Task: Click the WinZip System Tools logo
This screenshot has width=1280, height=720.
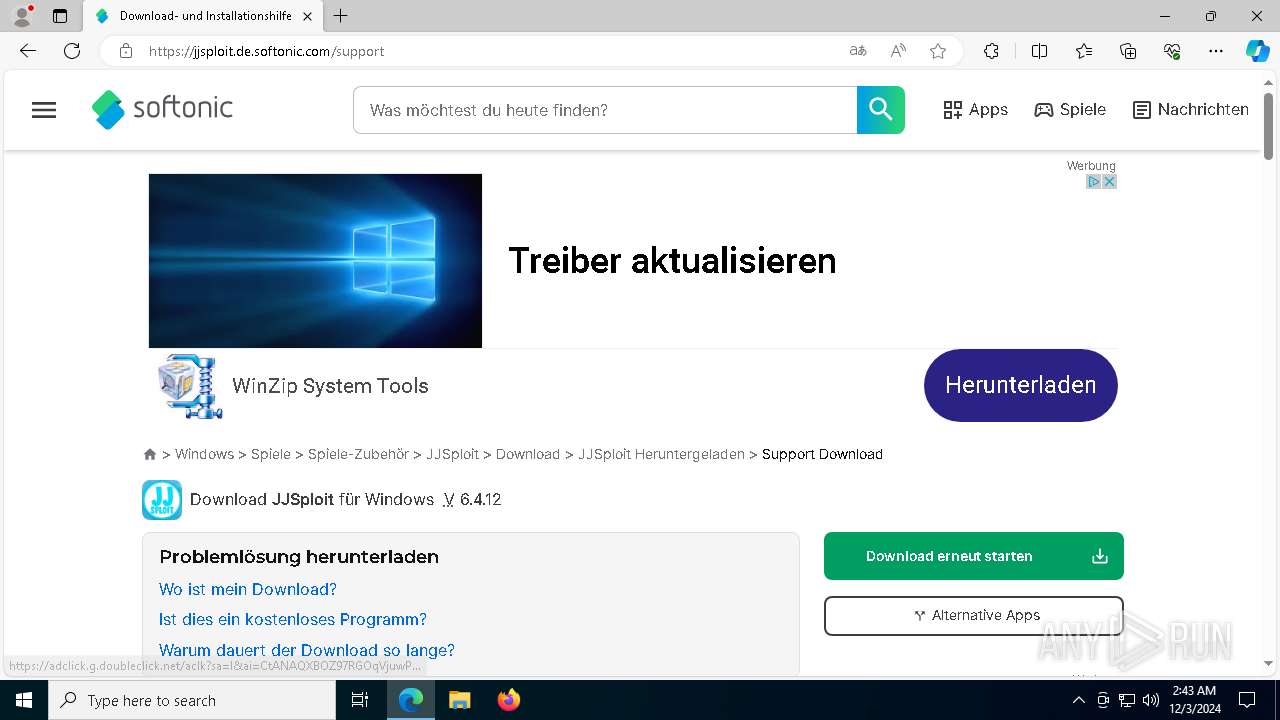Action: (x=190, y=386)
